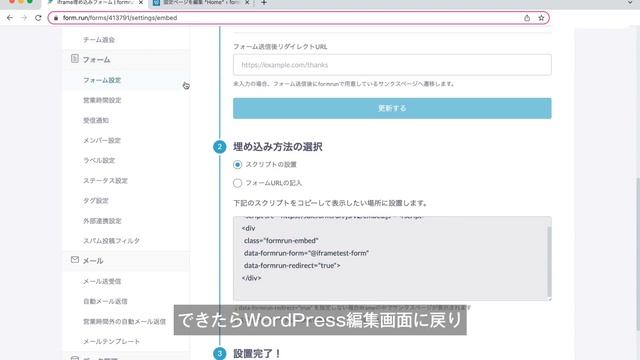The height and width of the screenshot is (360, 640).
Task: Click the class="formrun-embed" code line
Action: point(281,241)
